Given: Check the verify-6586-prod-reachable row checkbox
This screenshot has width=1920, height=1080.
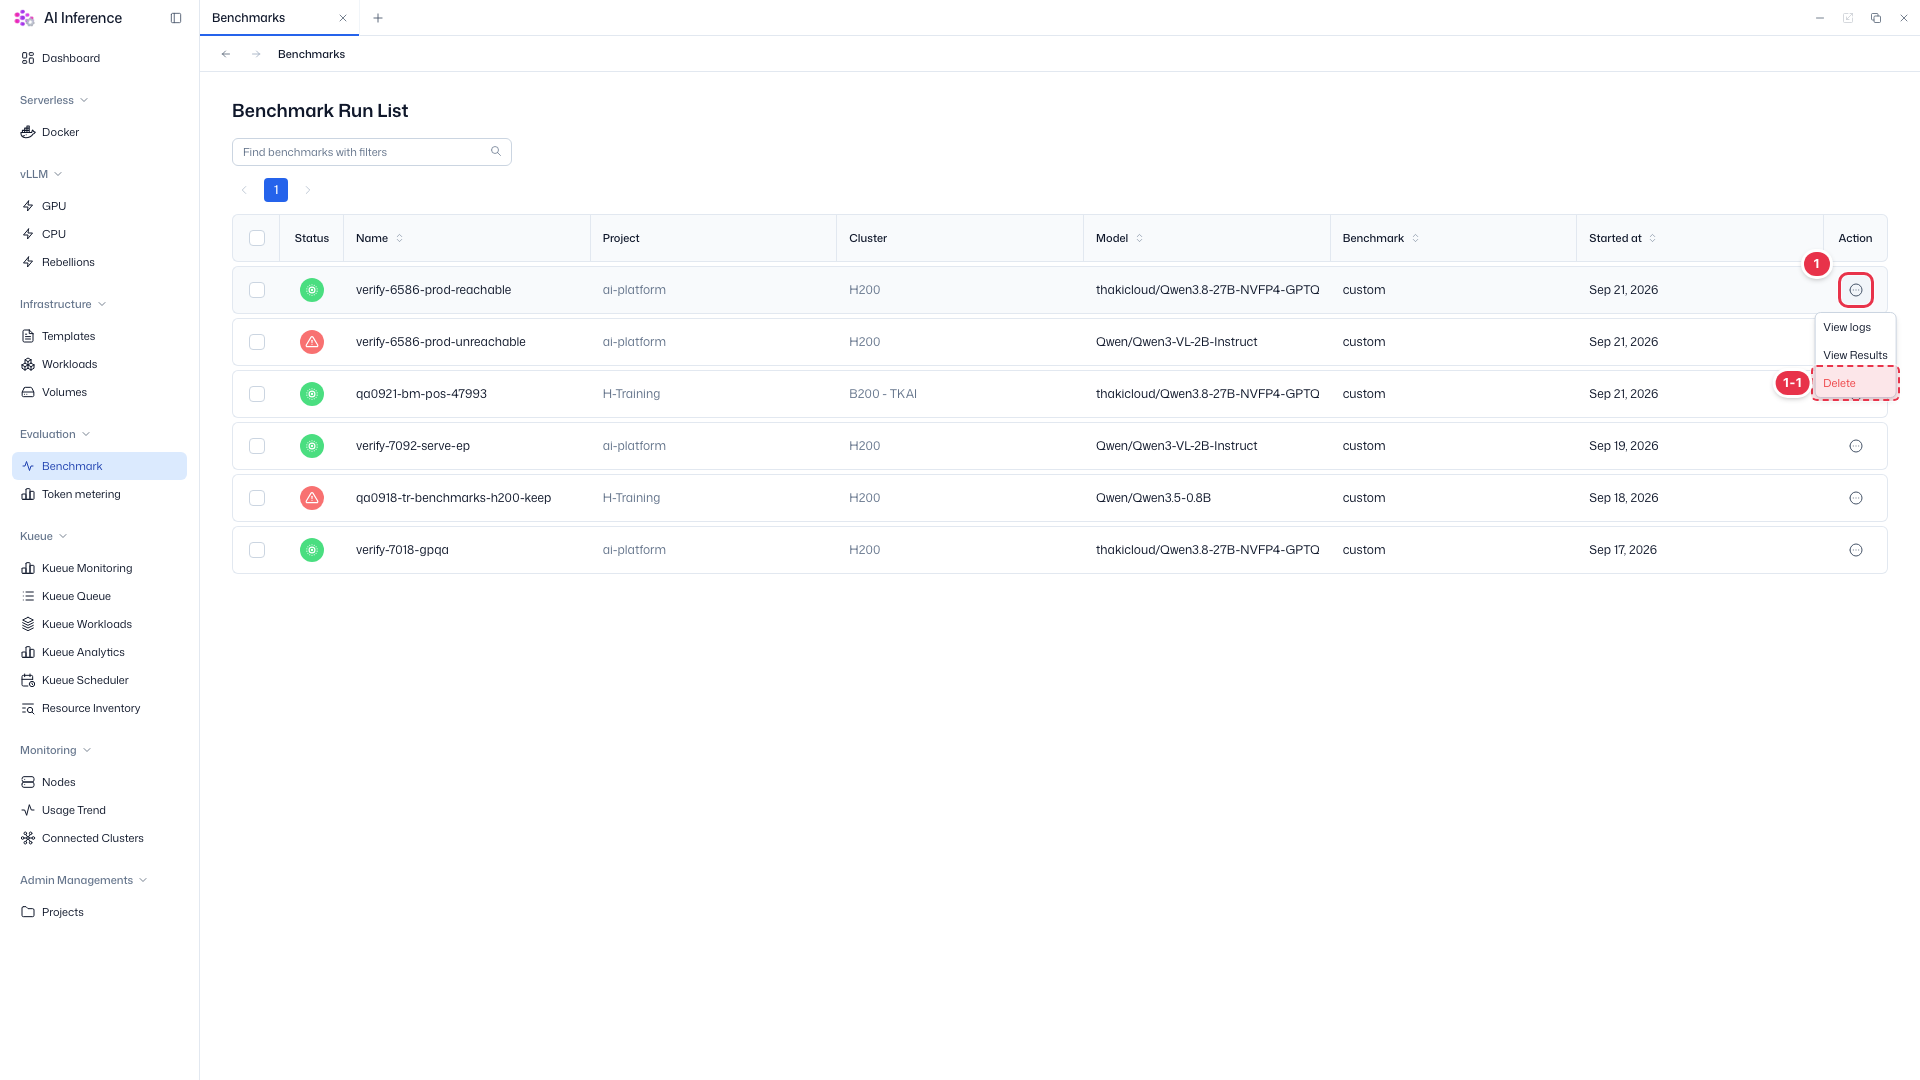Looking at the screenshot, I should [x=257, y=290].
